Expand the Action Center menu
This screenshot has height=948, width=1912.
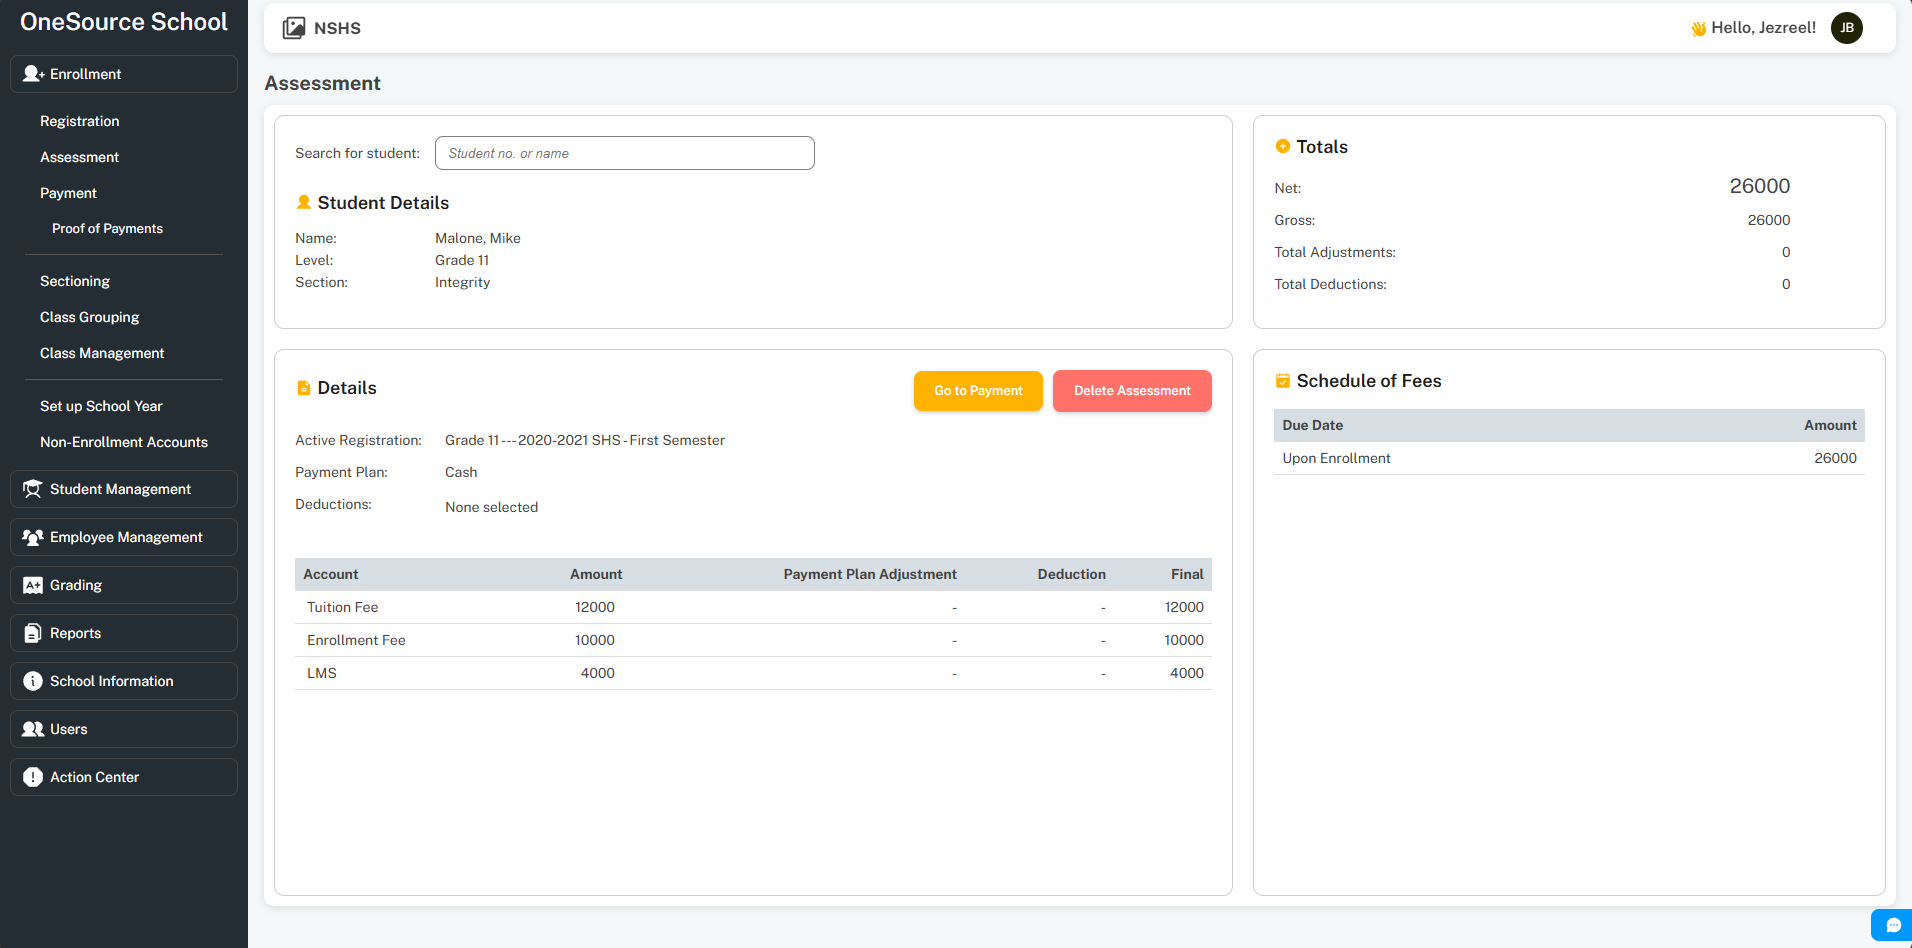[x=124, y=777]
